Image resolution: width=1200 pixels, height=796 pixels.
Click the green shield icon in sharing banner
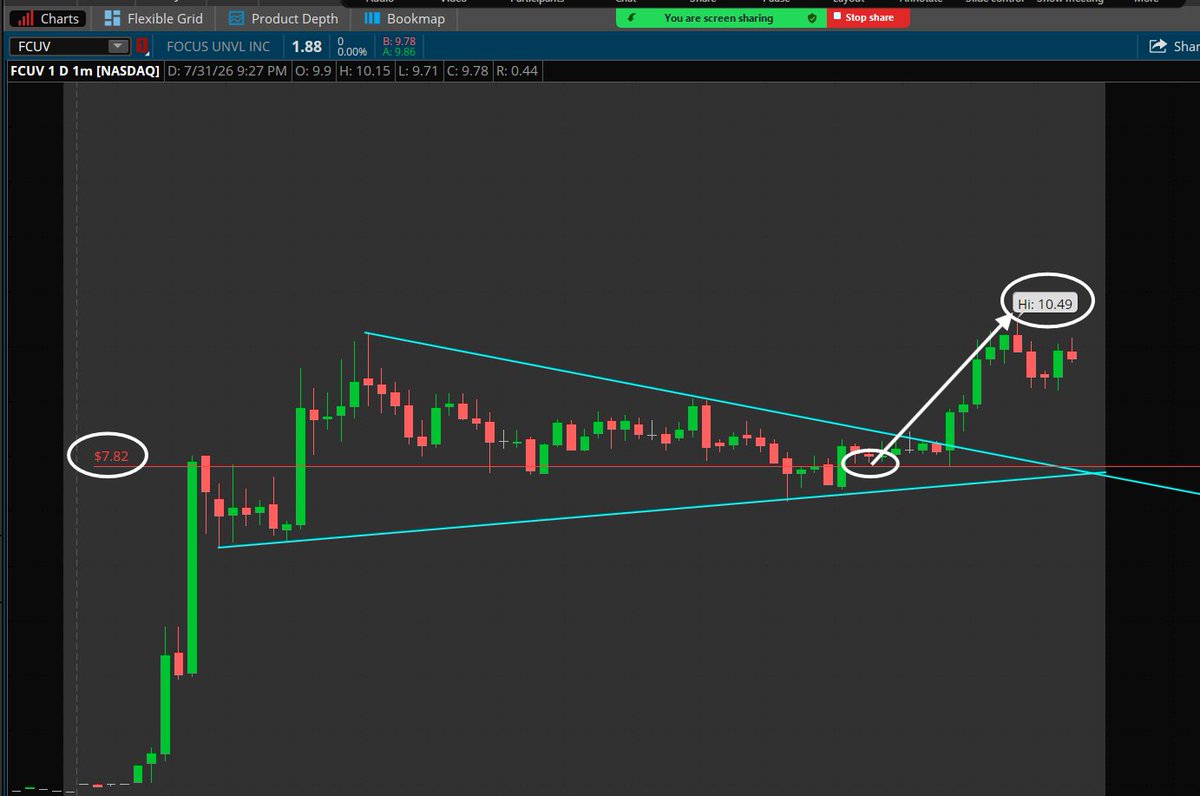[813, 18]
